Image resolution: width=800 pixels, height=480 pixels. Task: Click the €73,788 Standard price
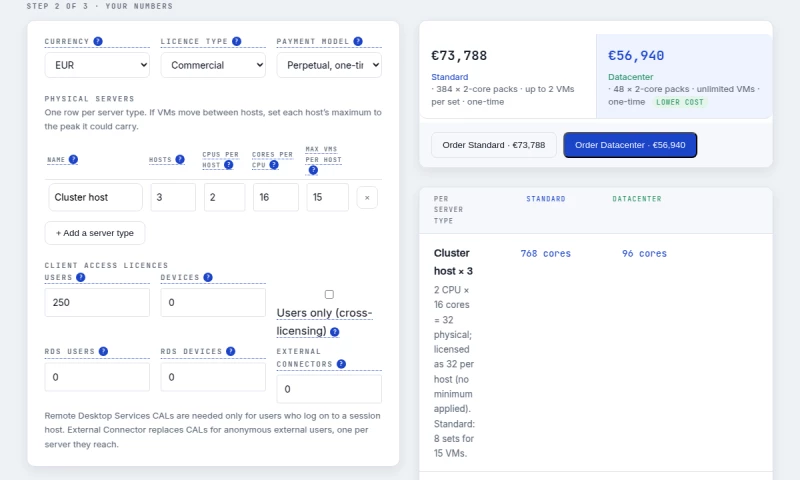pyautogui.click(x=459, y=56)
